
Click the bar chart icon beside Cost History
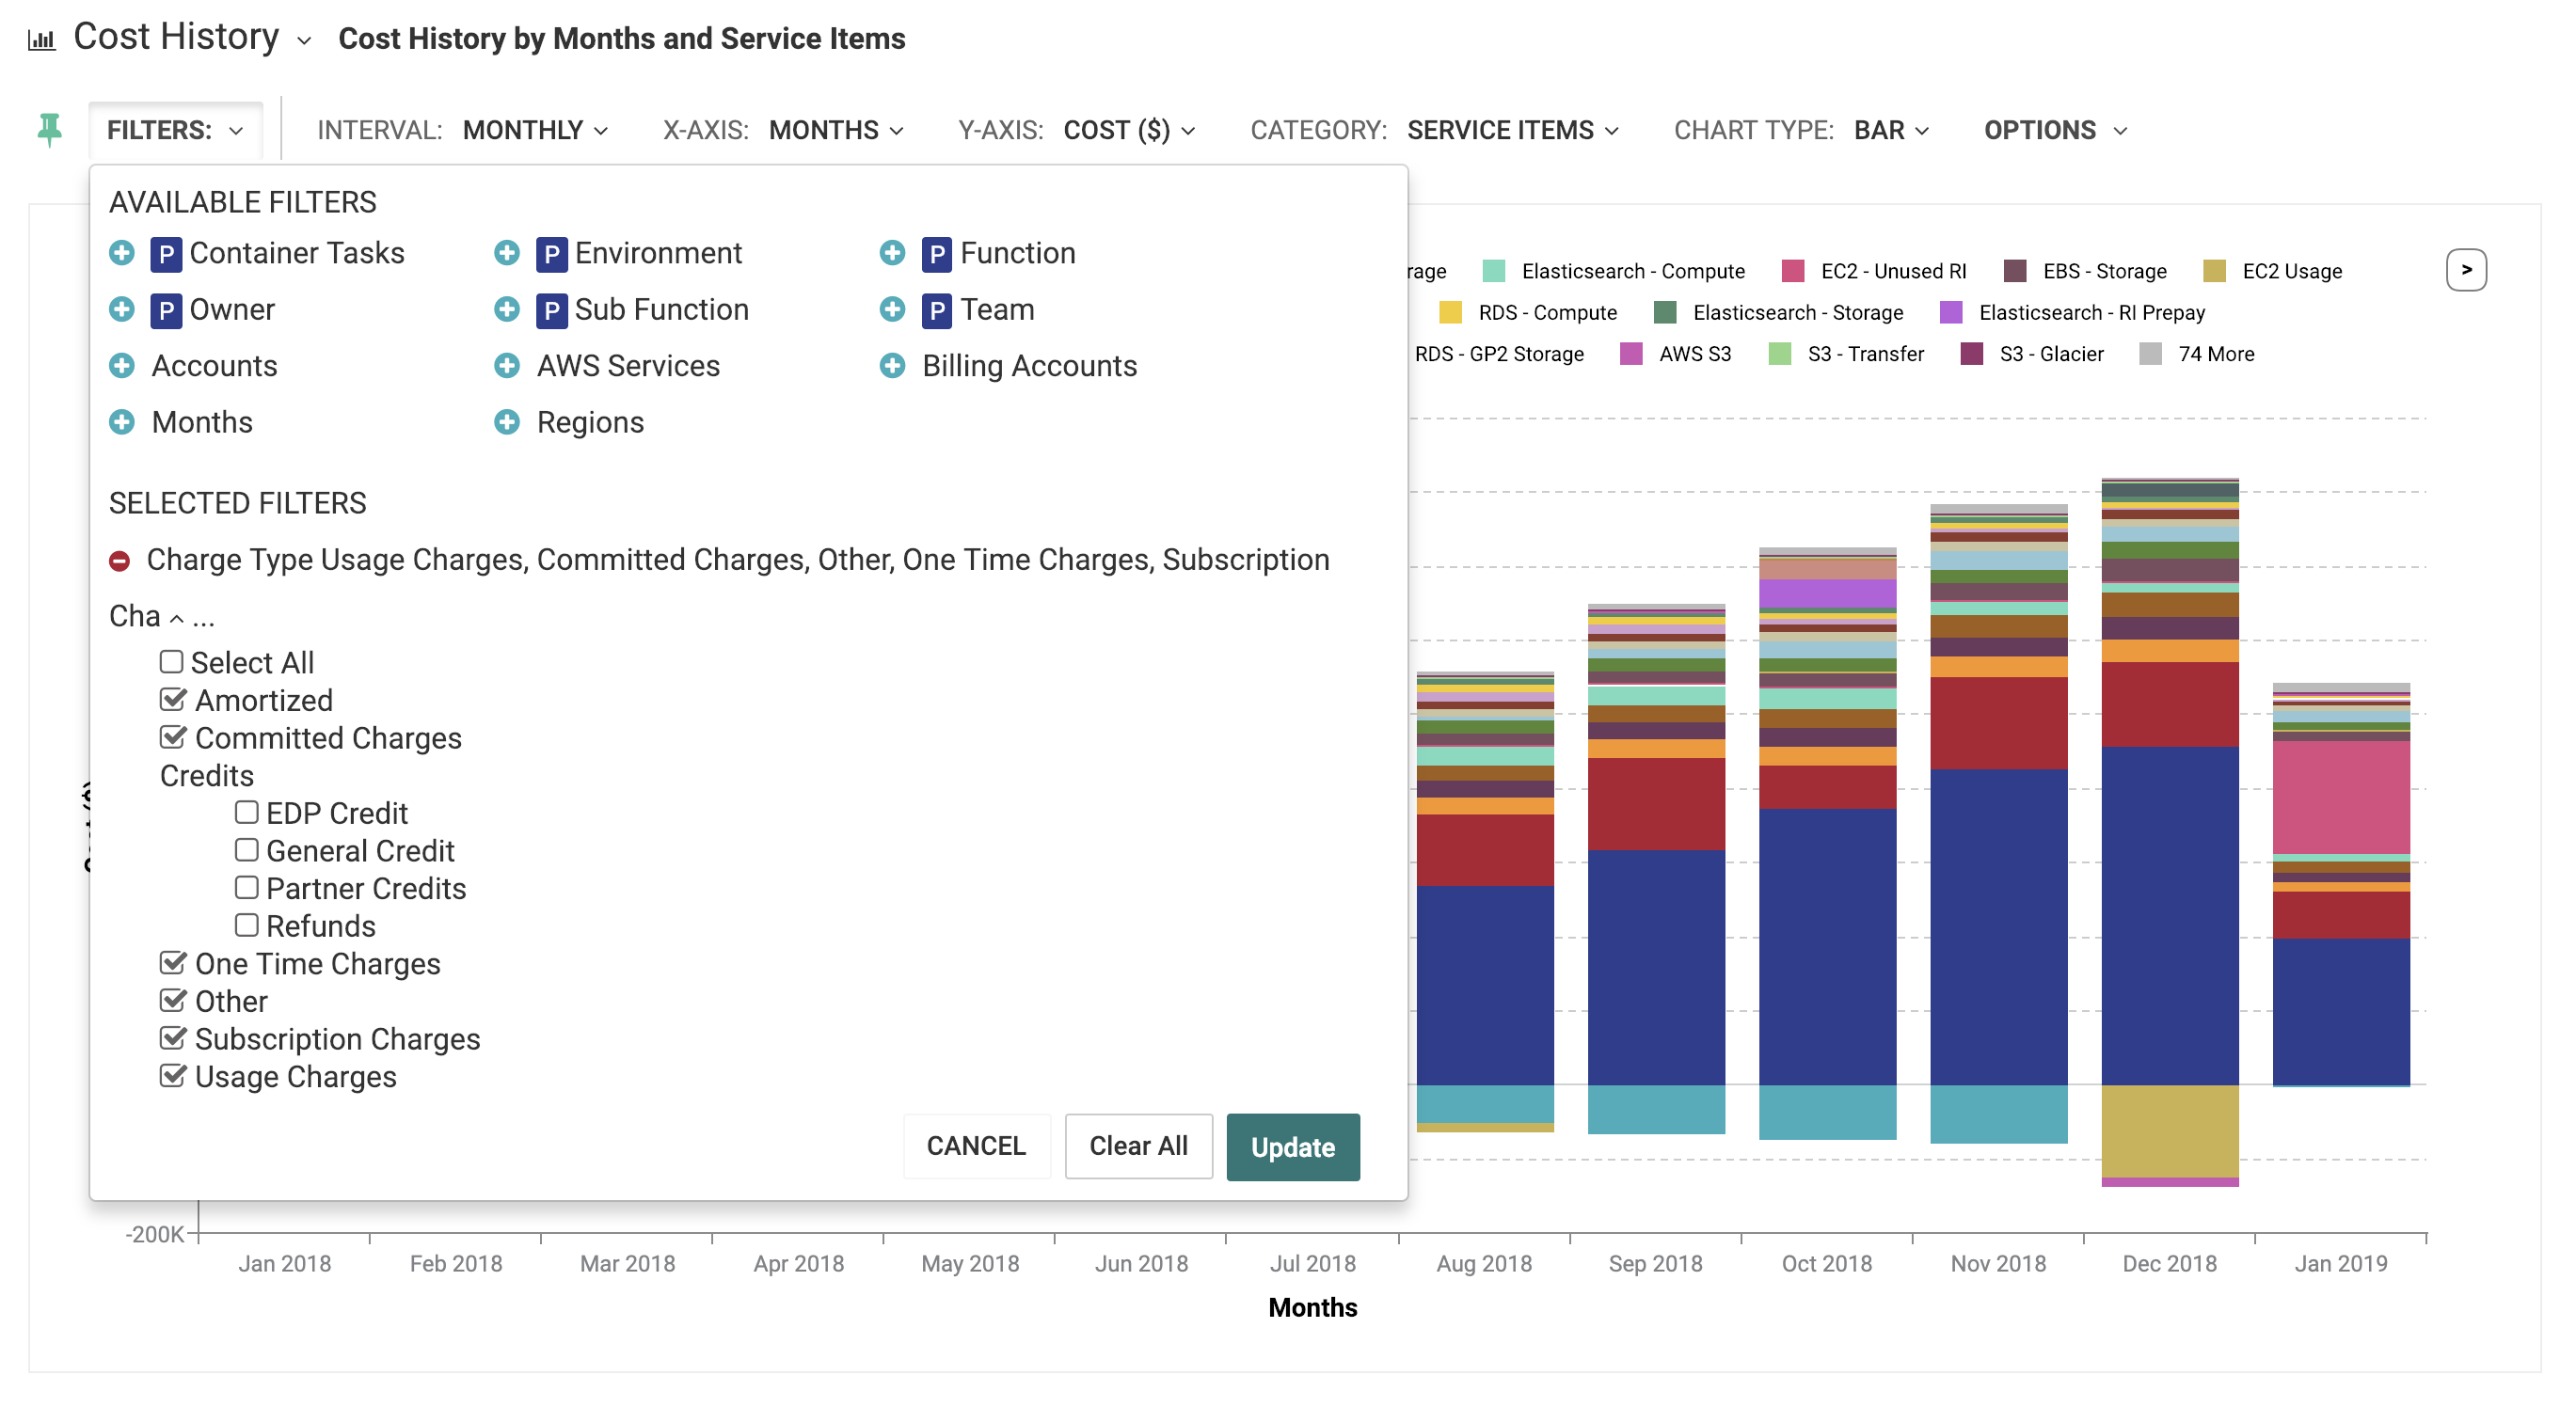pos(42,40)
